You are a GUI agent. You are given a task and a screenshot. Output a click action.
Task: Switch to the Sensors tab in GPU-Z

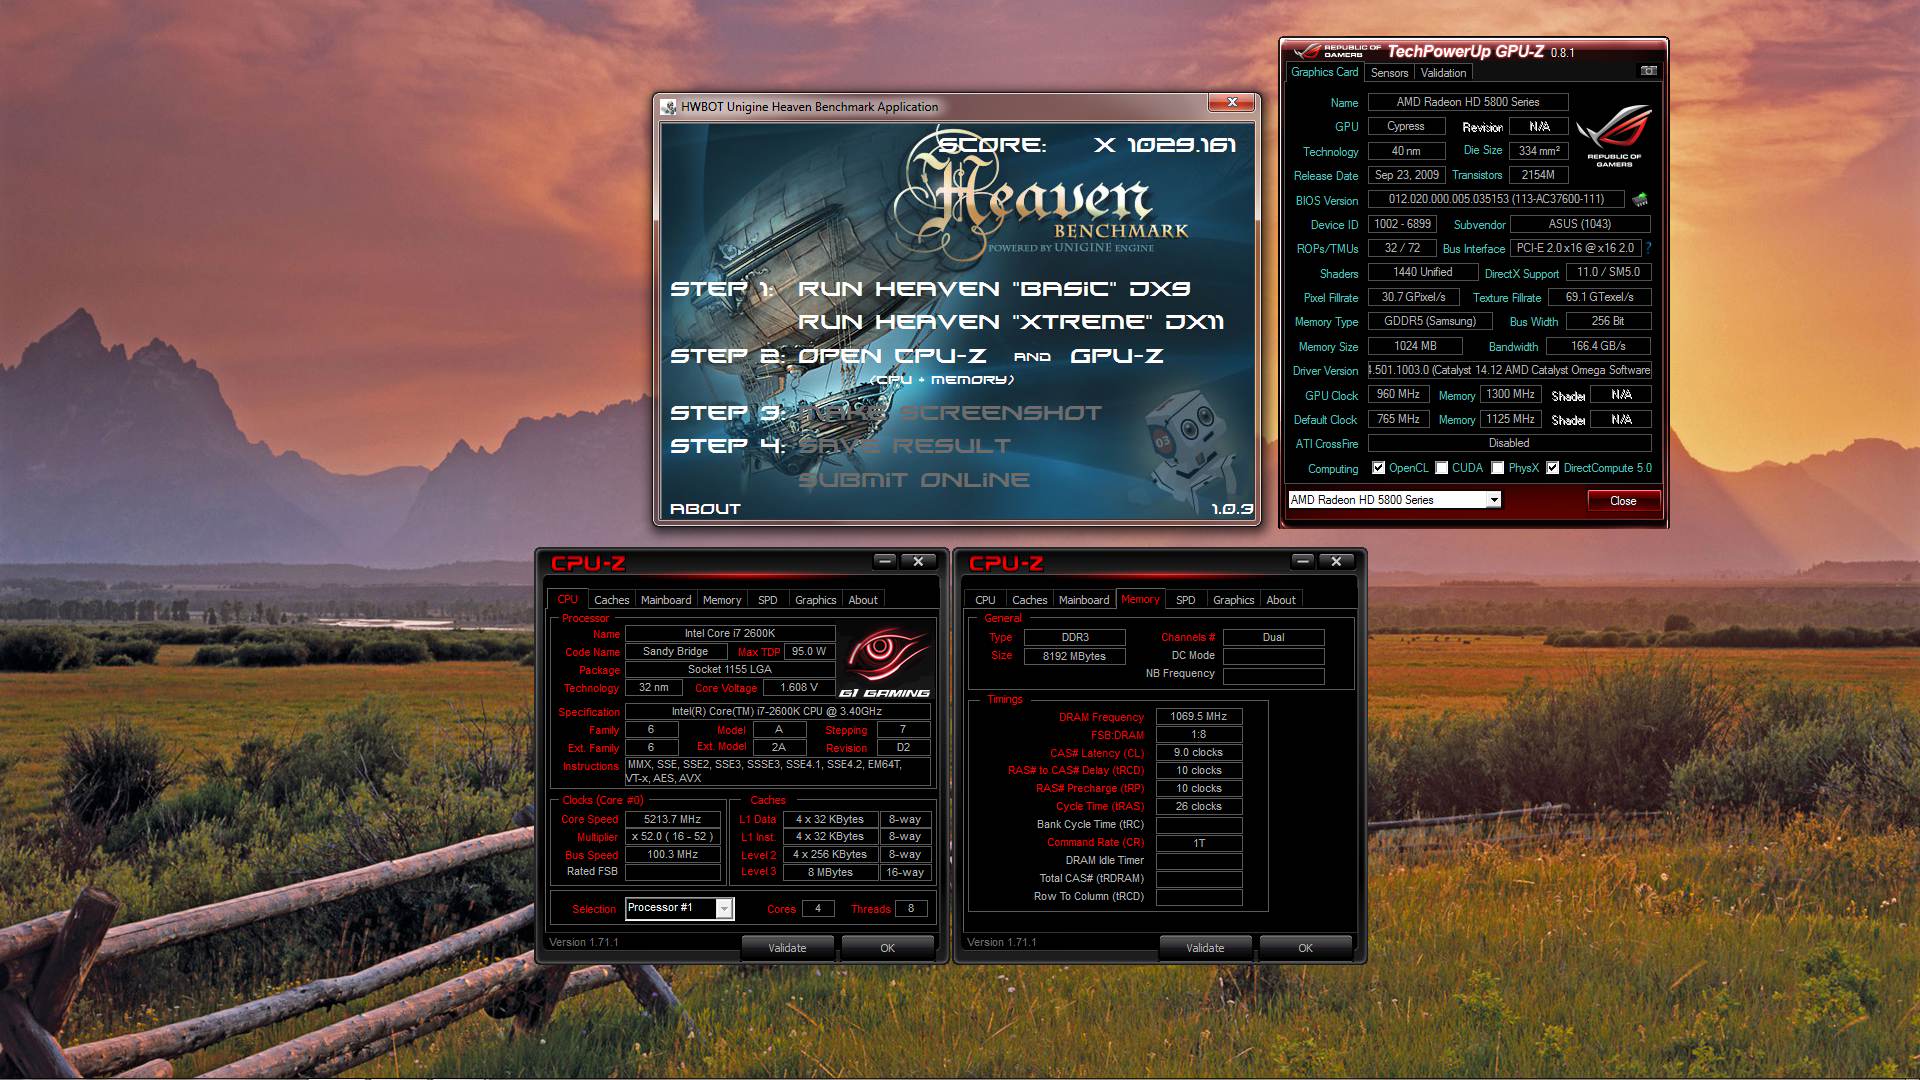[1389, 73]
